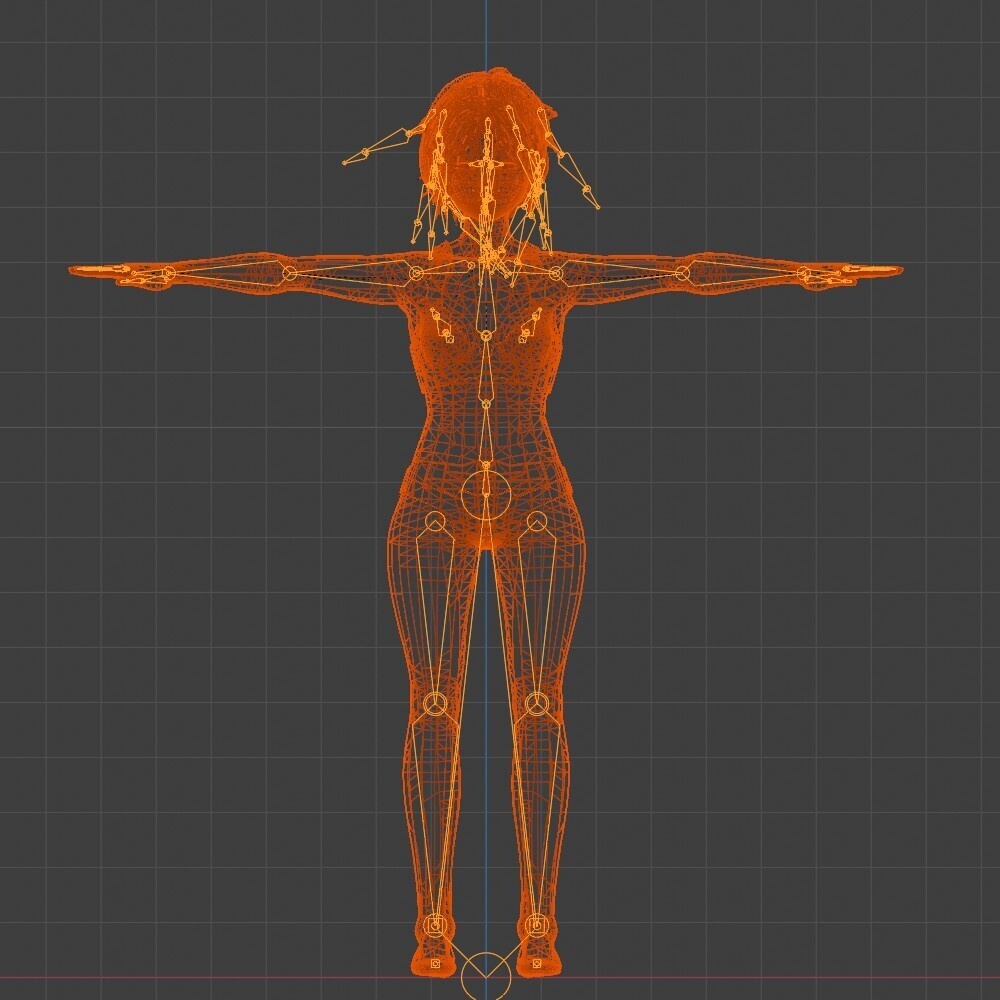Select the ankle joint on the viewer's left foot
The width and height of the screenshot is (1000, 1000).
click(435, 924)
